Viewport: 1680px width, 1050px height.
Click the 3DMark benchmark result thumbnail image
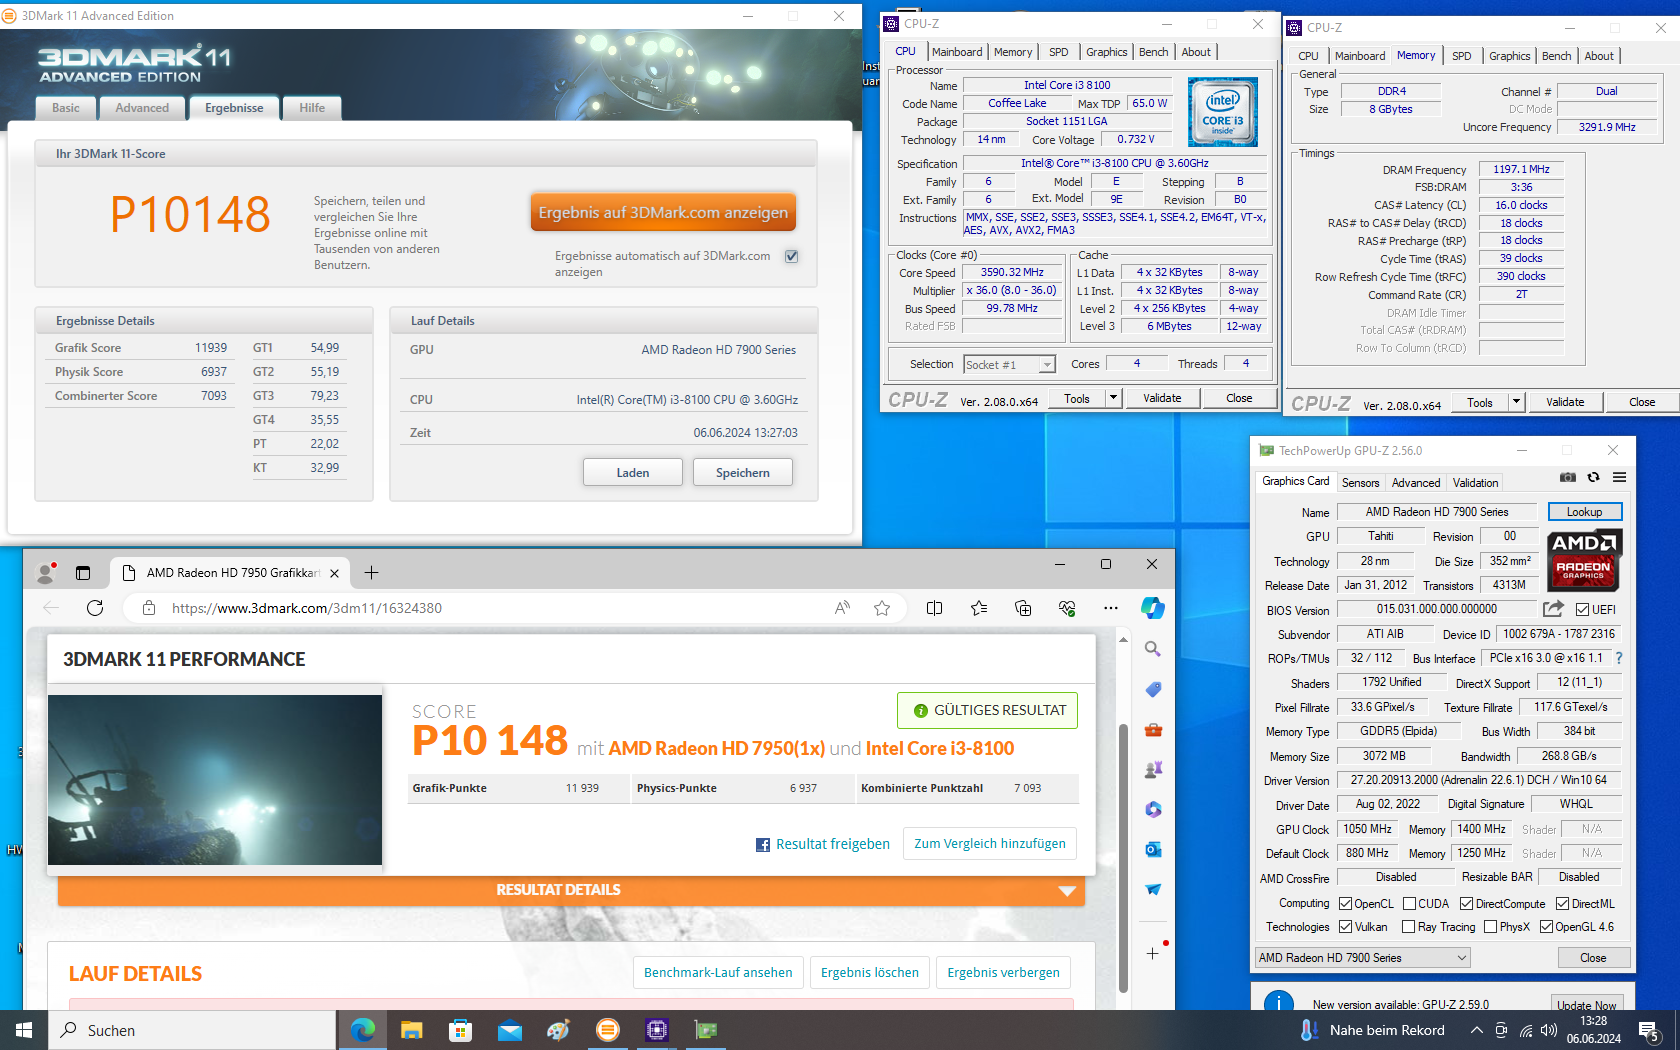point(215,780)
